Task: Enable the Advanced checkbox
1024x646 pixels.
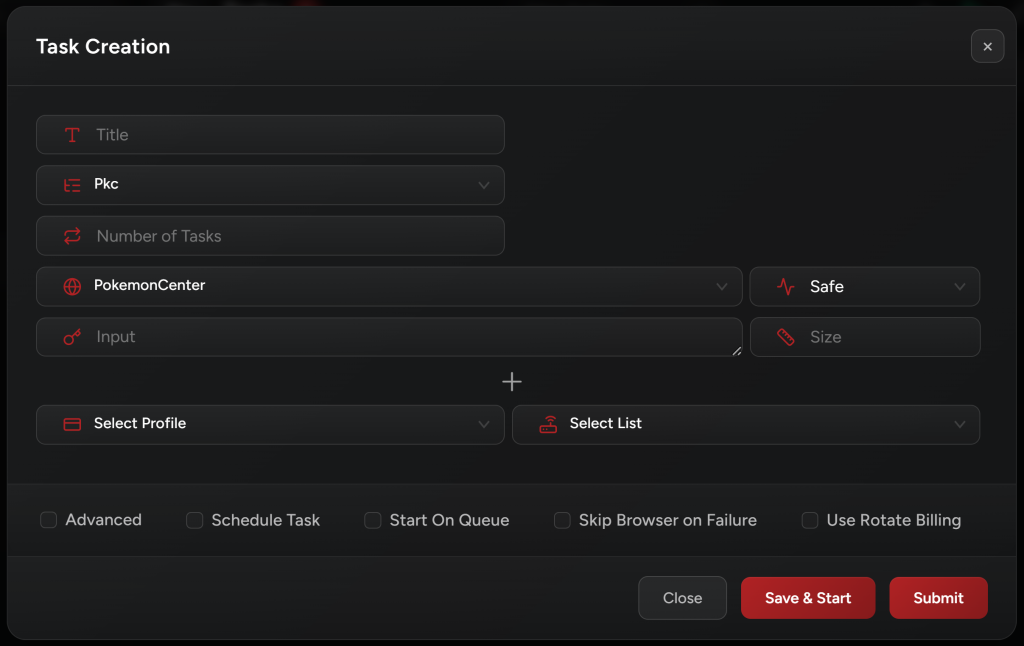Action: point(49,520)
